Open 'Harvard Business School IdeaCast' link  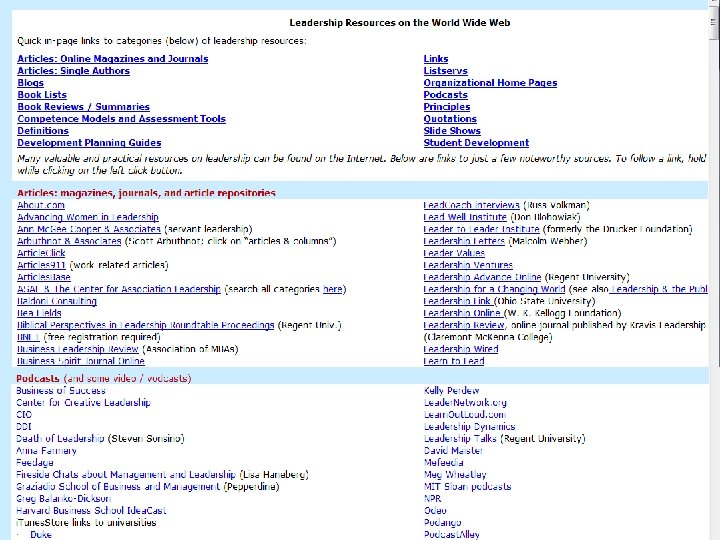click(91, 510)
